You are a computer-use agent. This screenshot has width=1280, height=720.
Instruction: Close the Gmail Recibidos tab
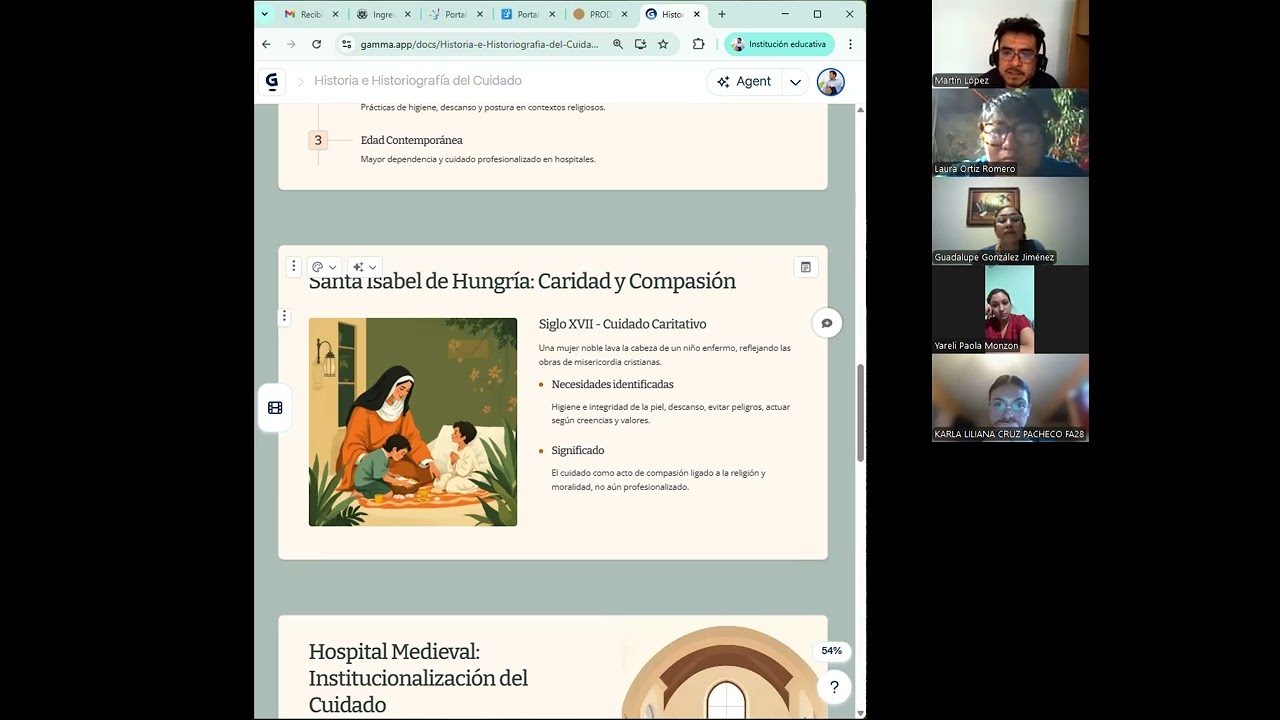(x=336, y=14)
